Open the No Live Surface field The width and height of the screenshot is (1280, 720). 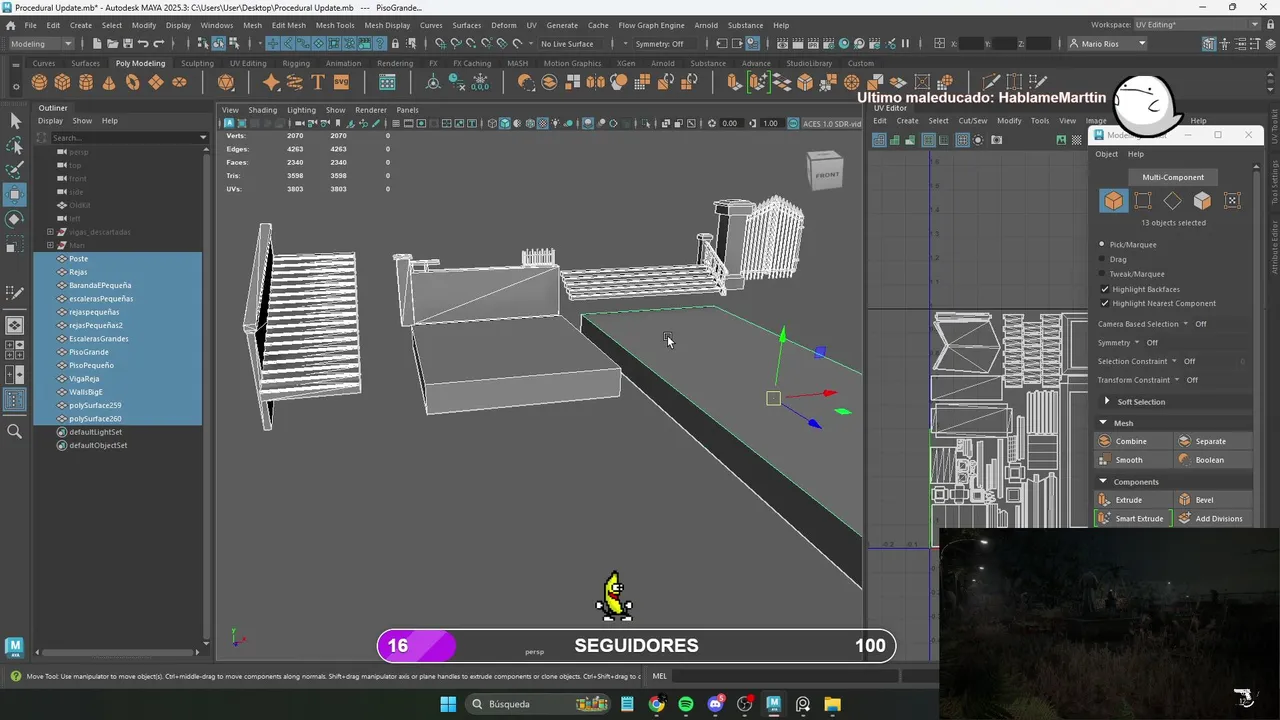[x=573, y=44]
